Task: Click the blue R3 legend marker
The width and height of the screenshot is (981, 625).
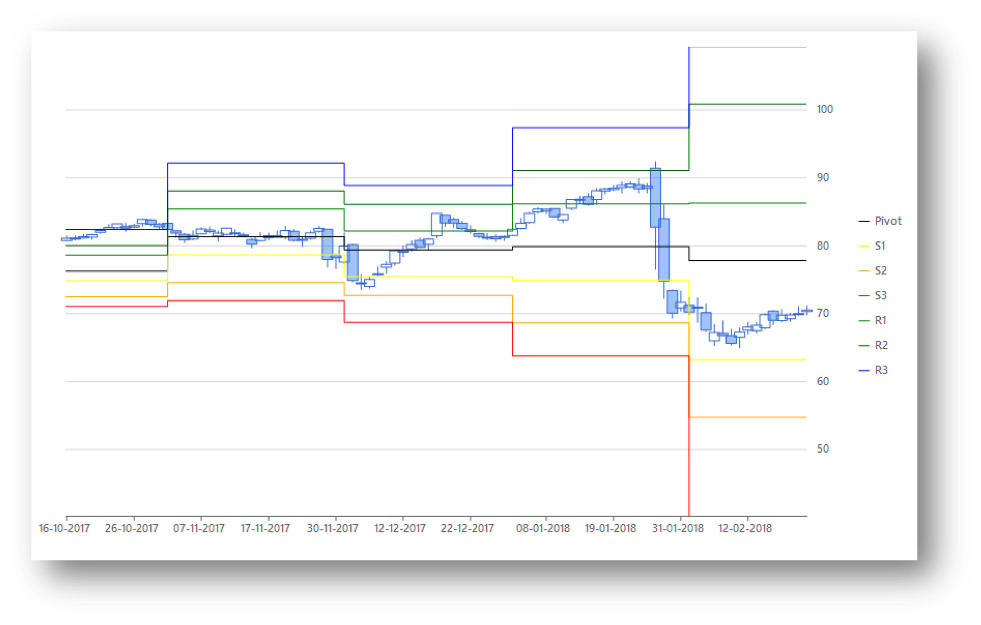Action: pyautogui.click(x=862, y=369)
